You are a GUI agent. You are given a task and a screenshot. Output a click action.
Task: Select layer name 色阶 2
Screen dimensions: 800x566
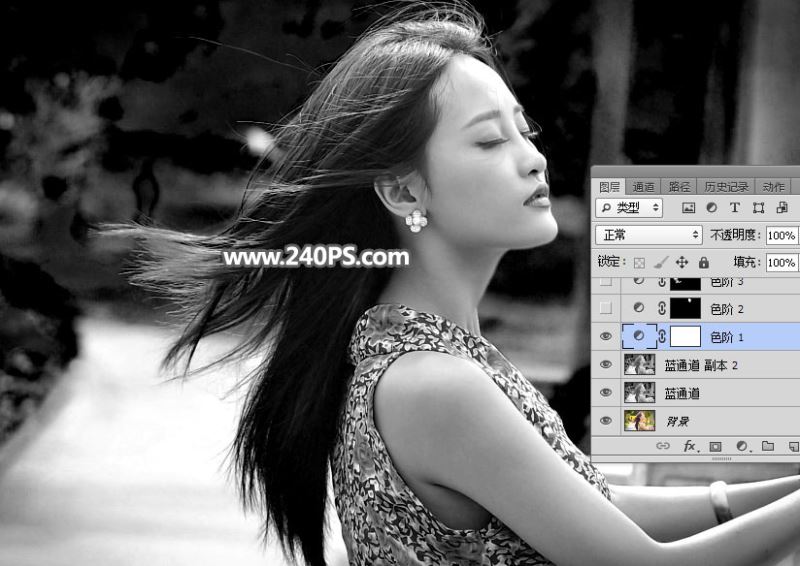pos(727,309)
